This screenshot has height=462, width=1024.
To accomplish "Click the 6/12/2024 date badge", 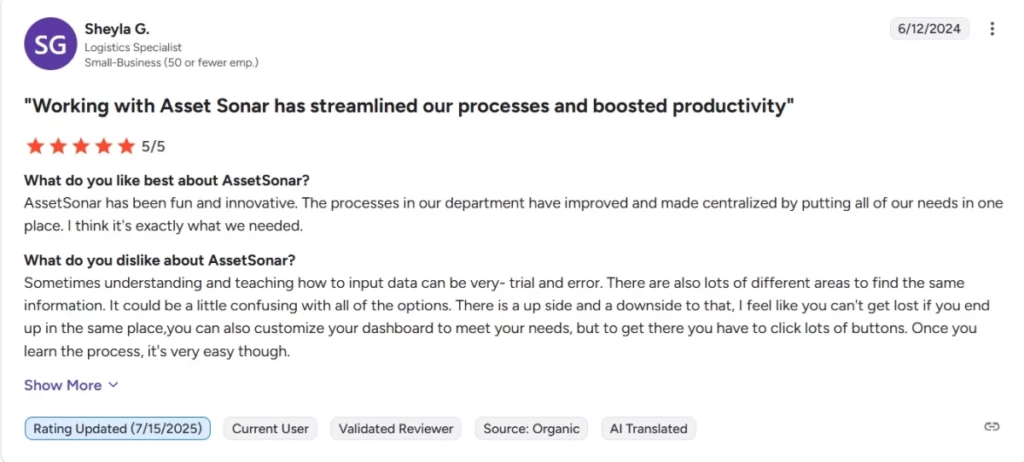I will tap(929, 29).
